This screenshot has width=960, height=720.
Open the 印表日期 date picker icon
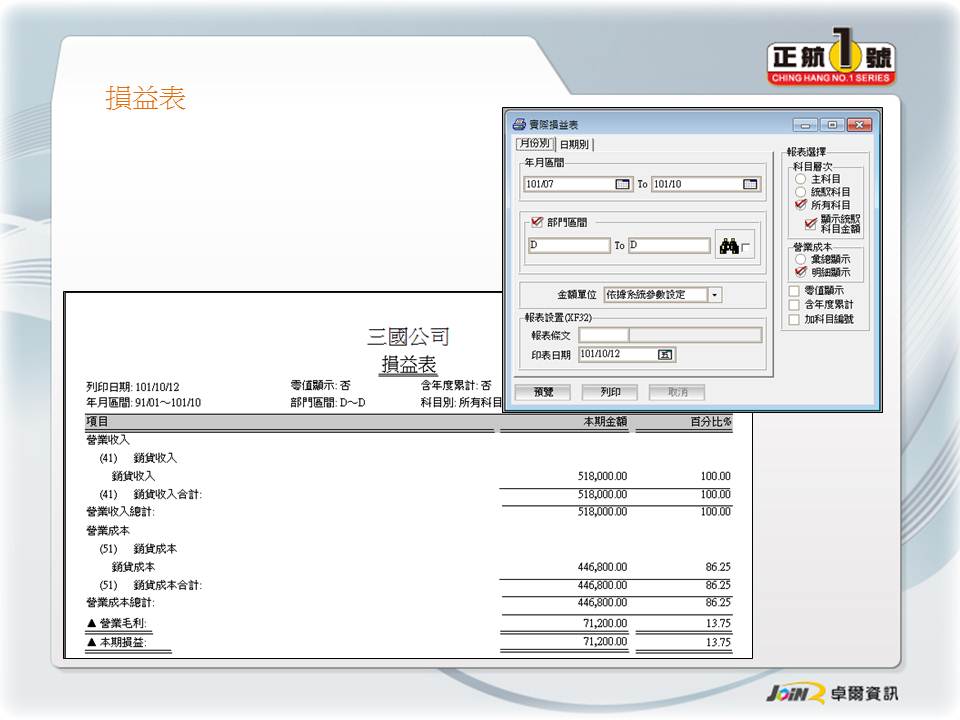coord(665,355)
